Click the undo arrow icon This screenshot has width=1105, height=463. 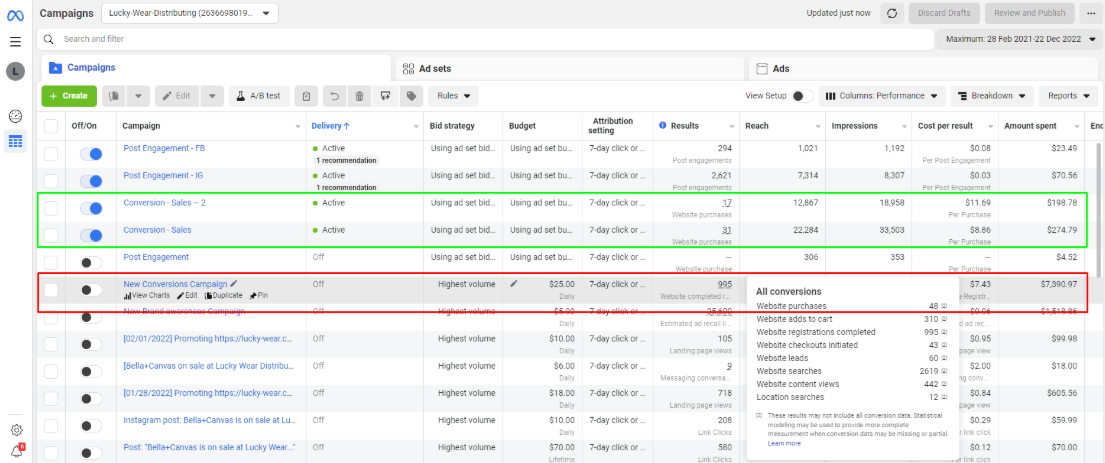[335, 96]
